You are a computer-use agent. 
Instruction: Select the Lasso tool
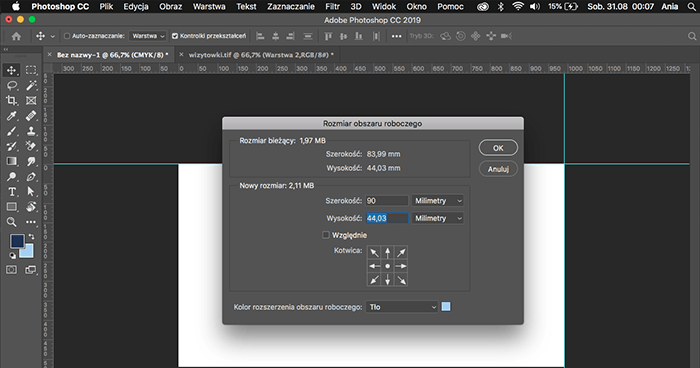[11, 85]
